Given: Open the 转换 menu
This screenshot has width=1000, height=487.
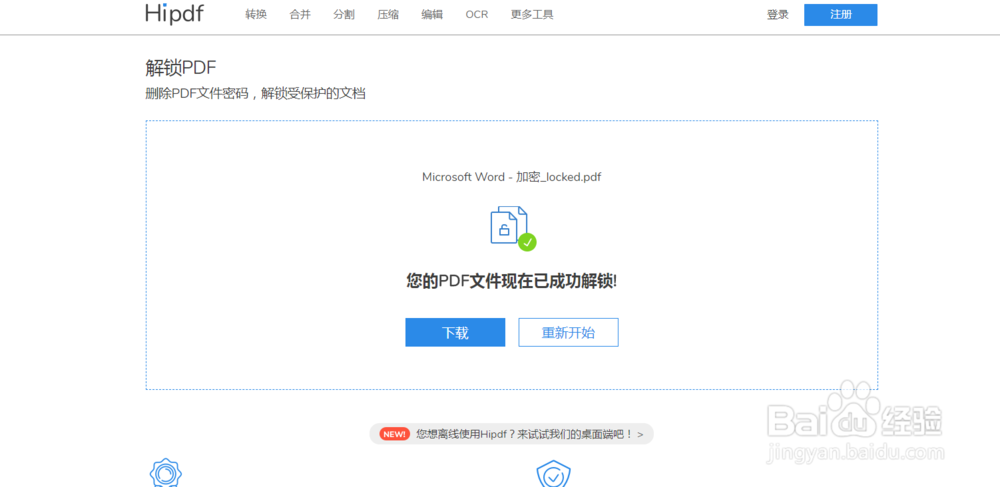Looking at the screenshot, I should [x=256, y=14].
